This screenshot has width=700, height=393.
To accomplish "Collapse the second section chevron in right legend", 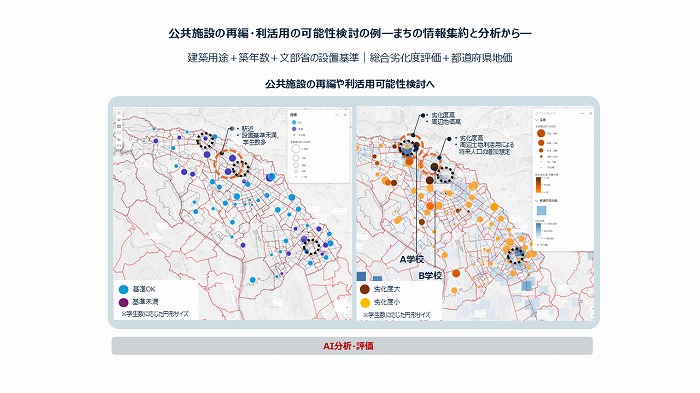I will pyautogui.click(x=537, y=201).
